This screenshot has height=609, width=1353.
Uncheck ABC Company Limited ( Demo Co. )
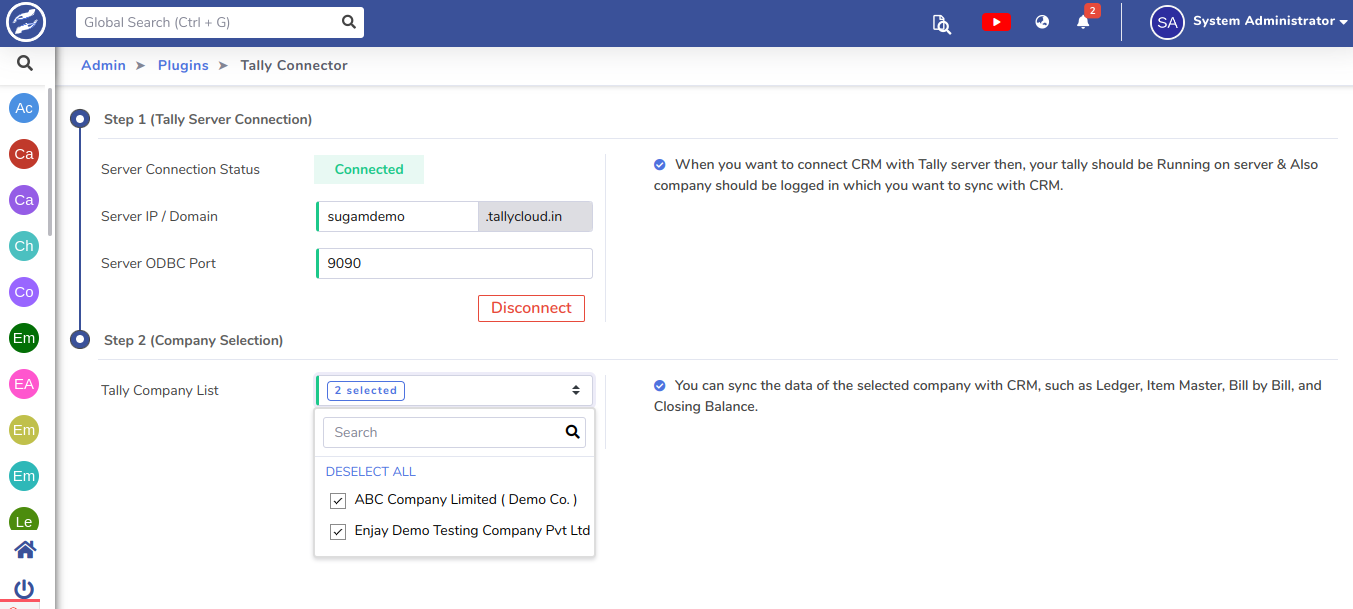337,500
